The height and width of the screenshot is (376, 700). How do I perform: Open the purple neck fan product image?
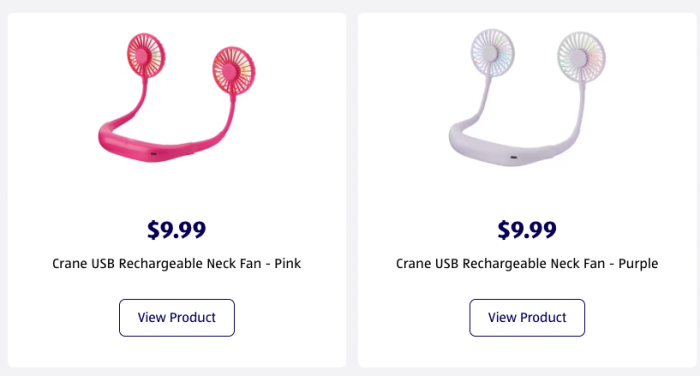point(527,98)
